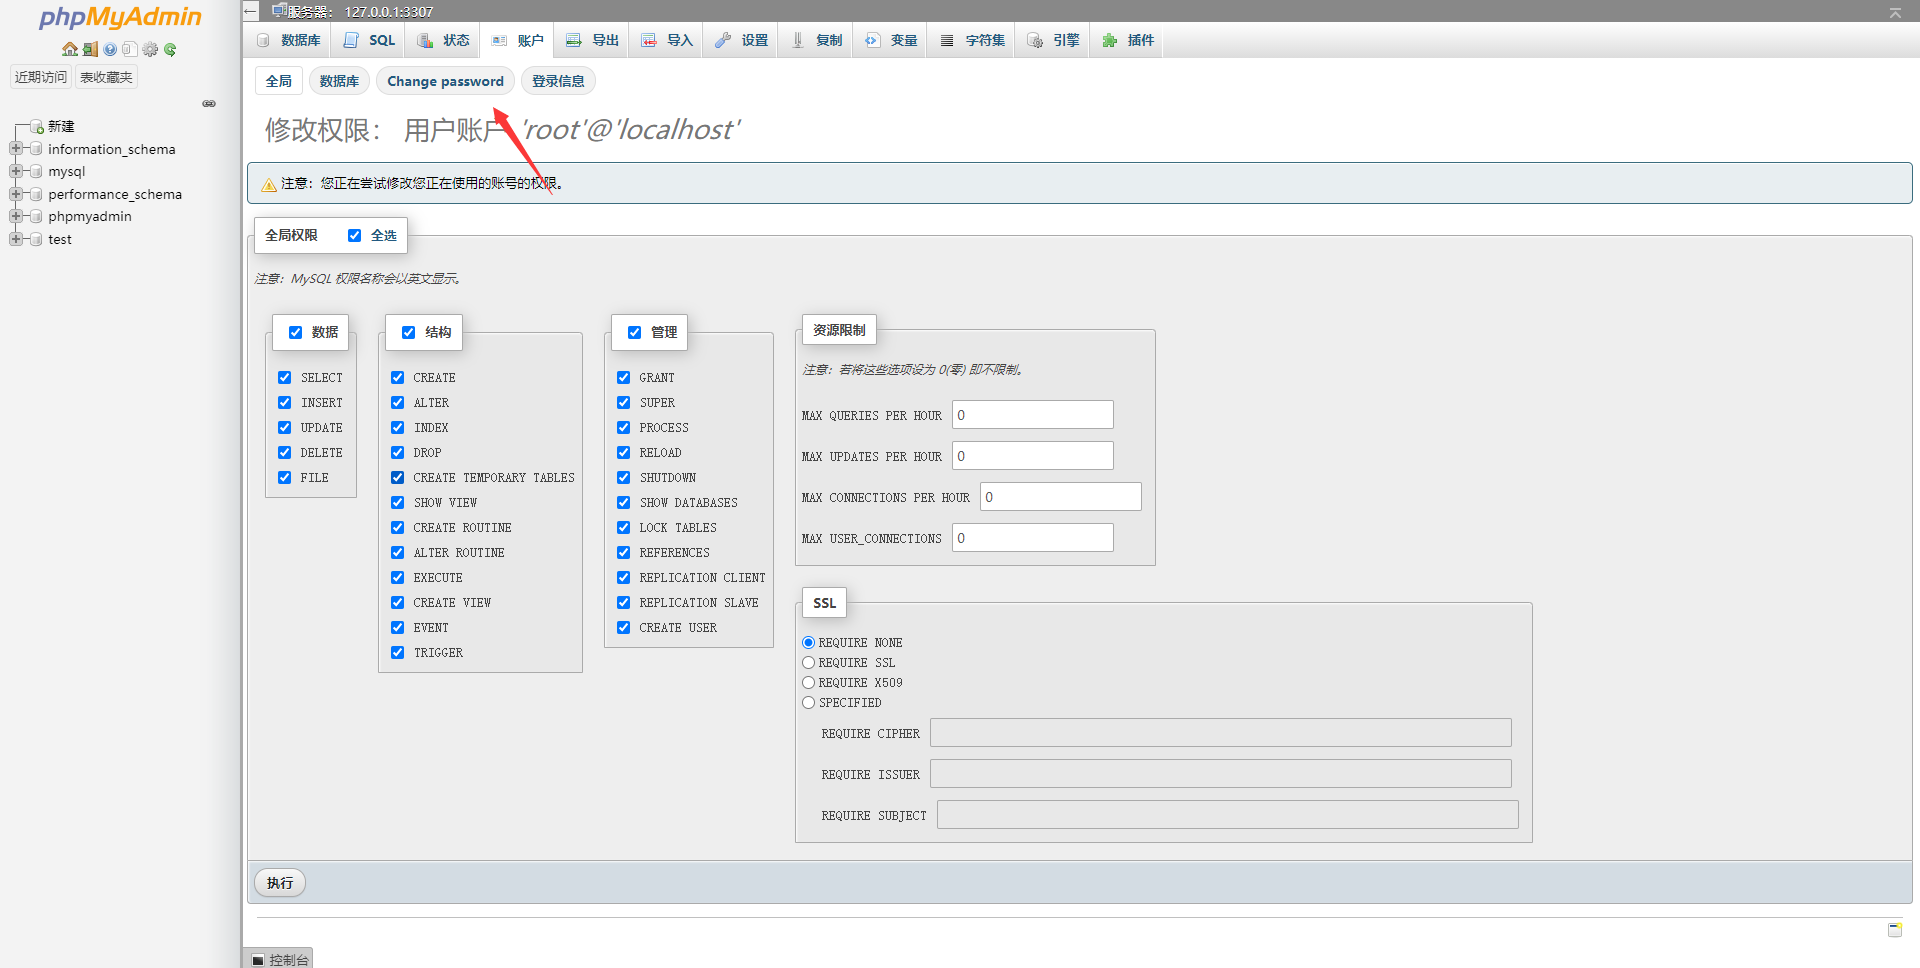Click the collapse arrow at top-right corner
The width and height of the screenshot is (1920, 968).
click(1895, 12)
